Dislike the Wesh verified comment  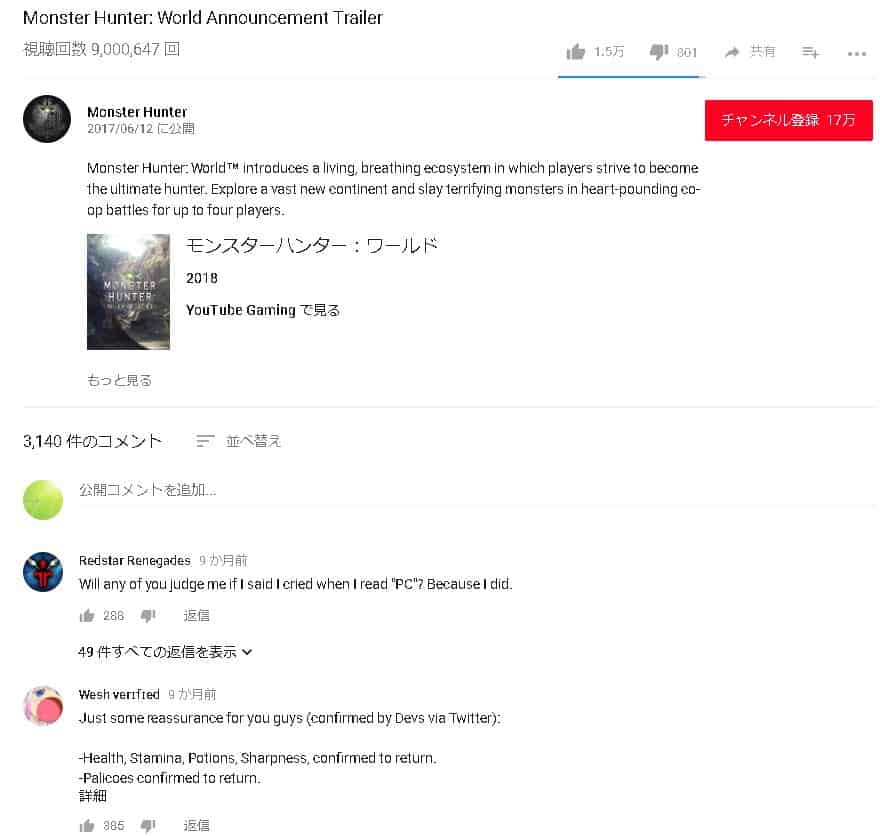(148, 825)
